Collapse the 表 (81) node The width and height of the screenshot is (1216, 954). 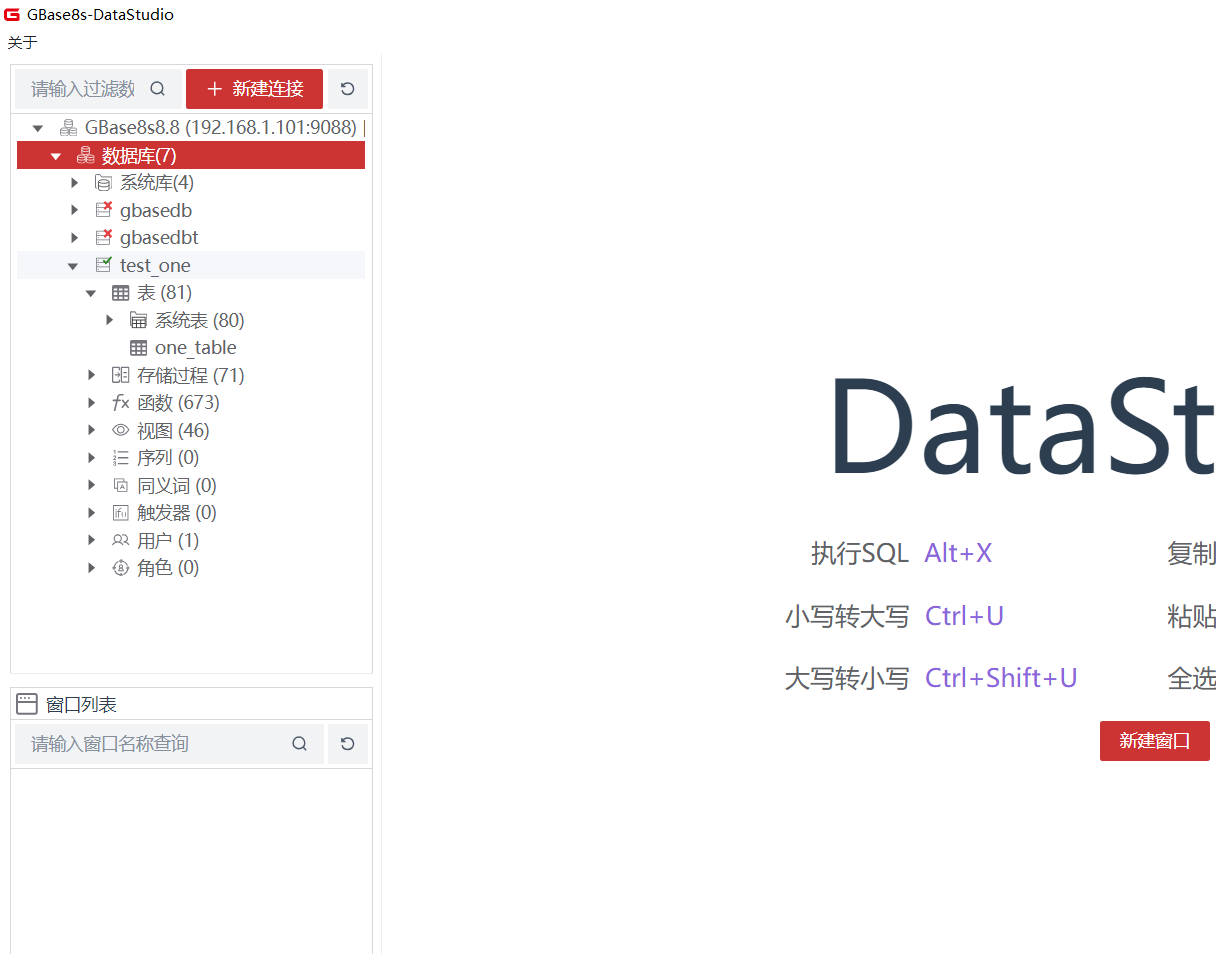pos(91,293)
